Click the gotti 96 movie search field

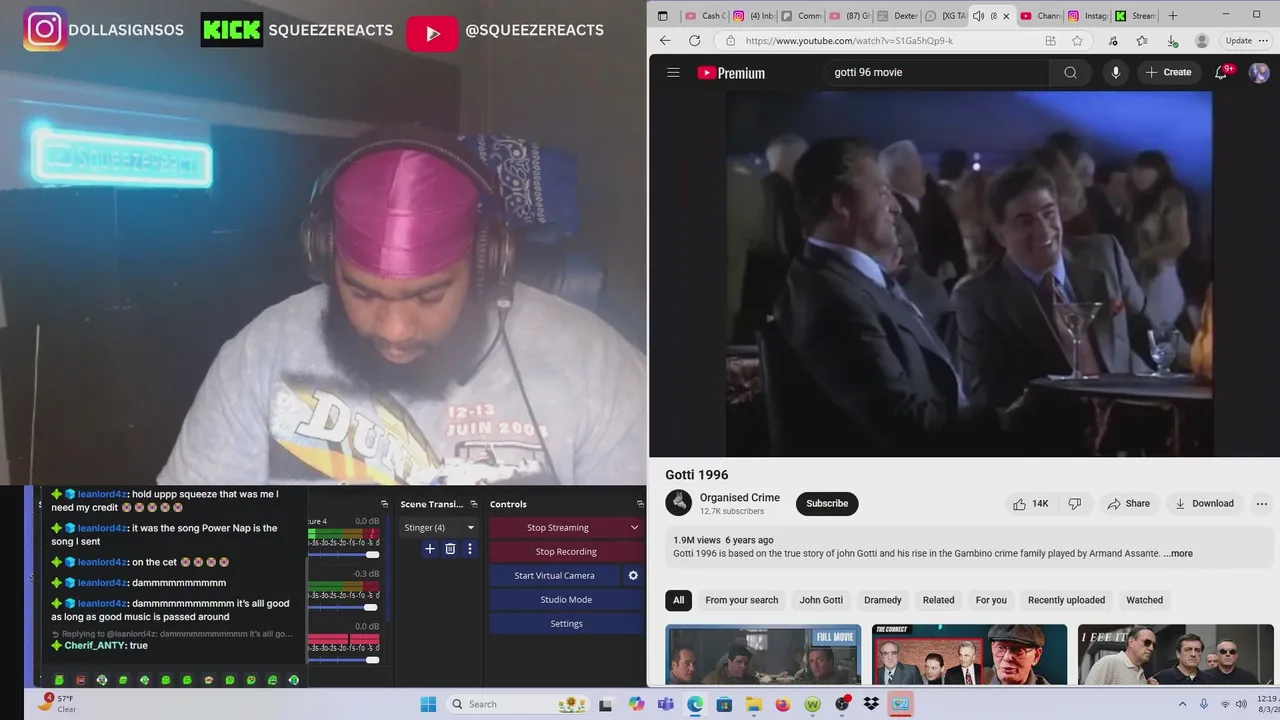(x=936, y=72)
